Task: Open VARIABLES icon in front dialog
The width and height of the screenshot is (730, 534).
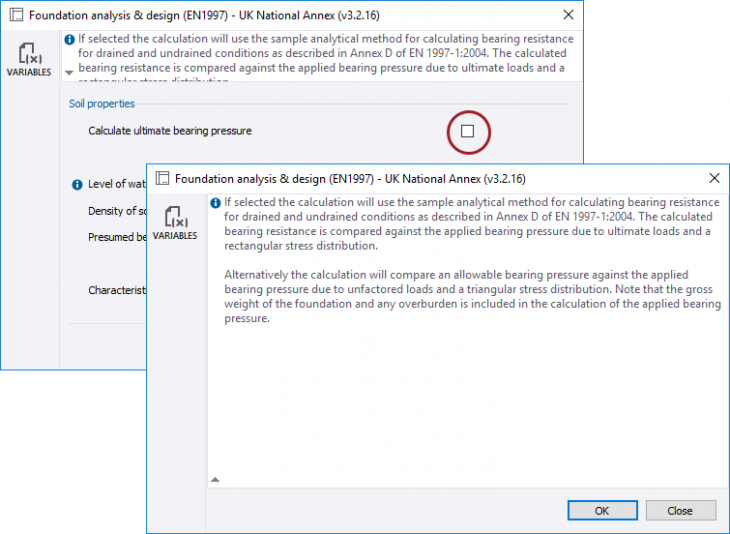Action: coord(175,223)
